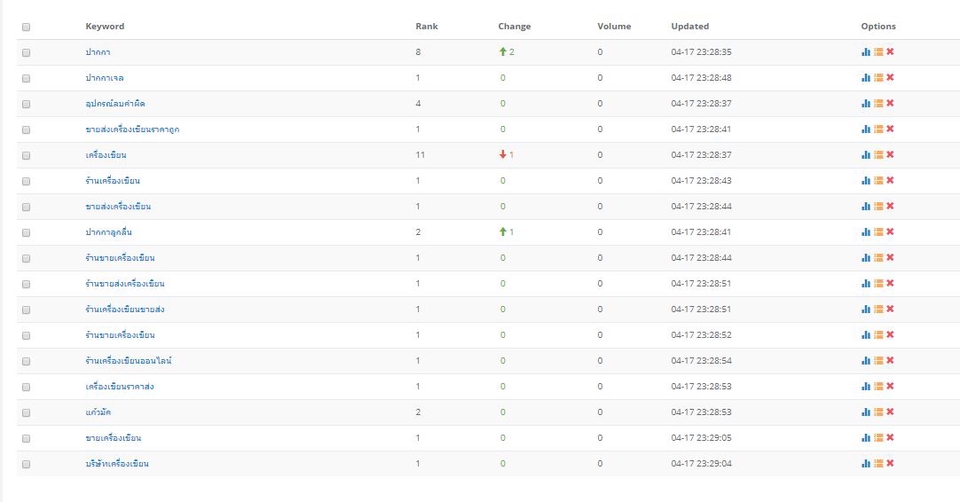Screen dimensions: 960x502
Task: Click the Options column header
Action: (878, 26)
